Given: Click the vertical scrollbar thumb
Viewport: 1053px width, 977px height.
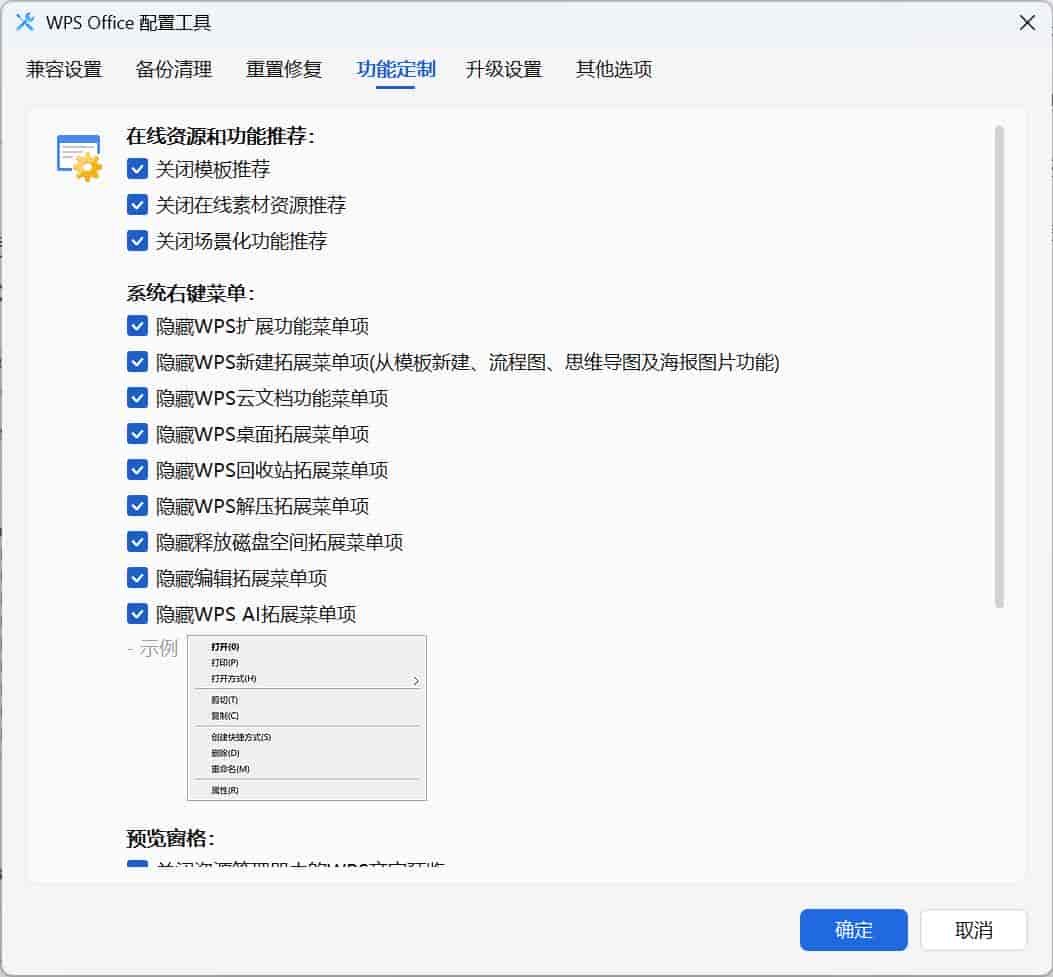Looking at the screenshot, I should tap(999, 367).
